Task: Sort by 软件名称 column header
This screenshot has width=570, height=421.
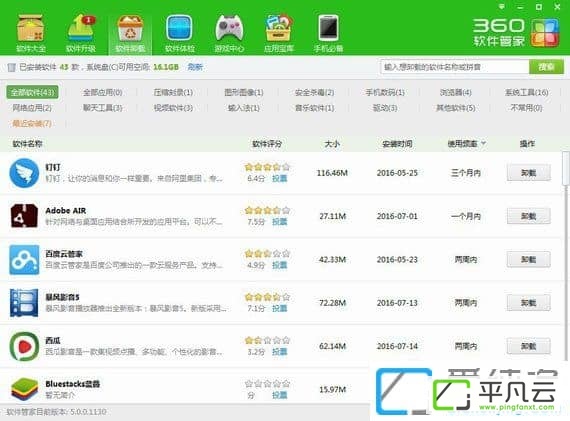Action: (x=27, y=144)
